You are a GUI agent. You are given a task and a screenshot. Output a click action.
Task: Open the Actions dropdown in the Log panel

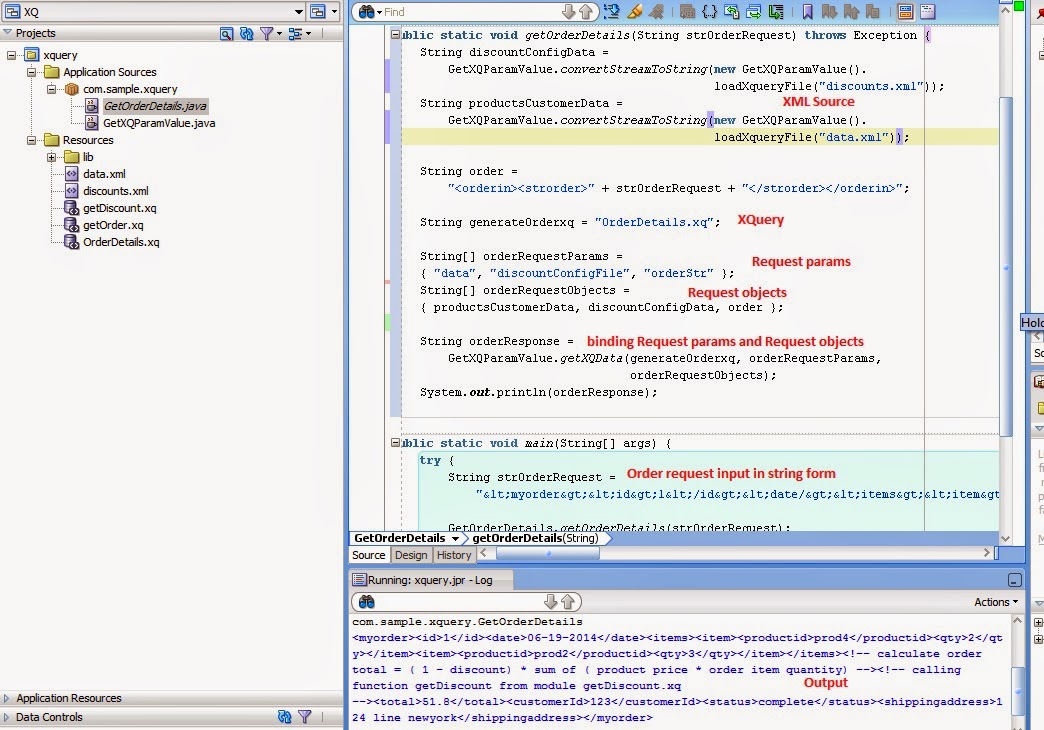992,601
